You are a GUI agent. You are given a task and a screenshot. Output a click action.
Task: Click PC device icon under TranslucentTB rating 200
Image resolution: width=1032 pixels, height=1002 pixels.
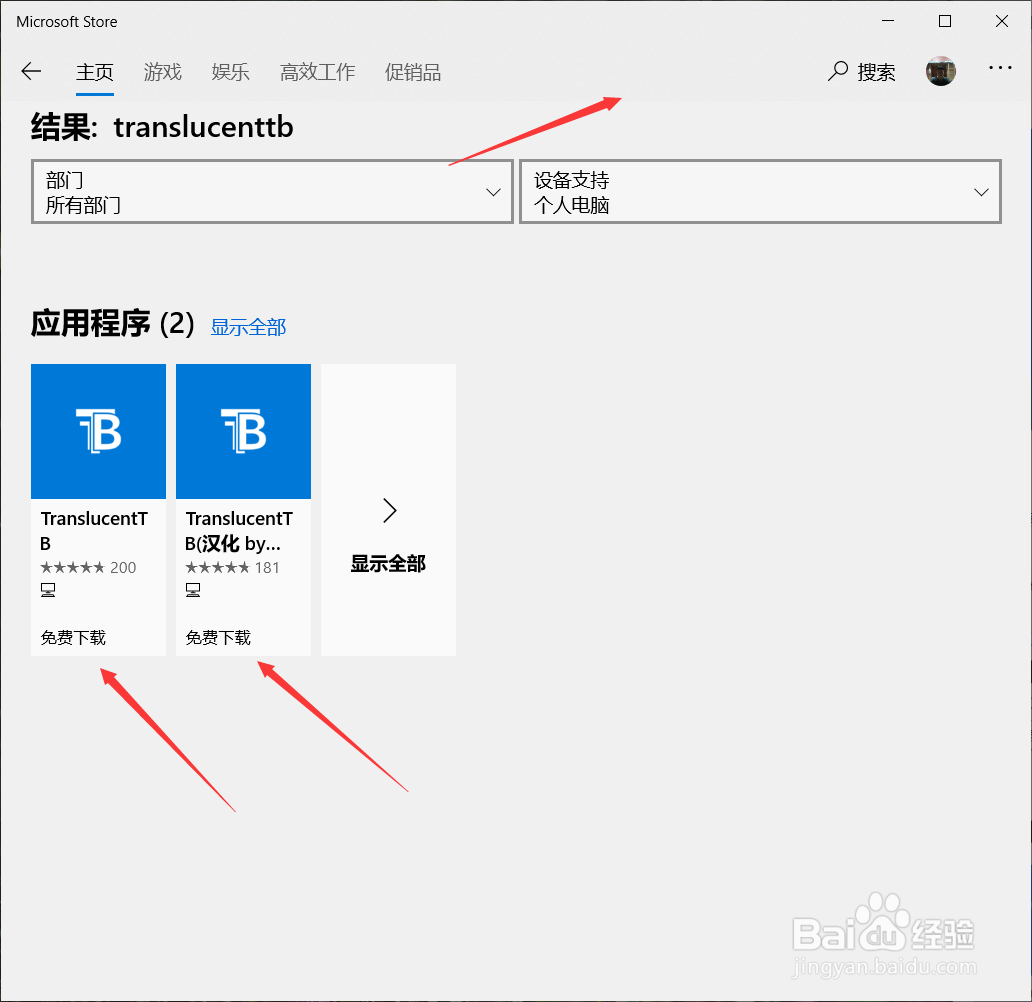[x=48, y=590]
